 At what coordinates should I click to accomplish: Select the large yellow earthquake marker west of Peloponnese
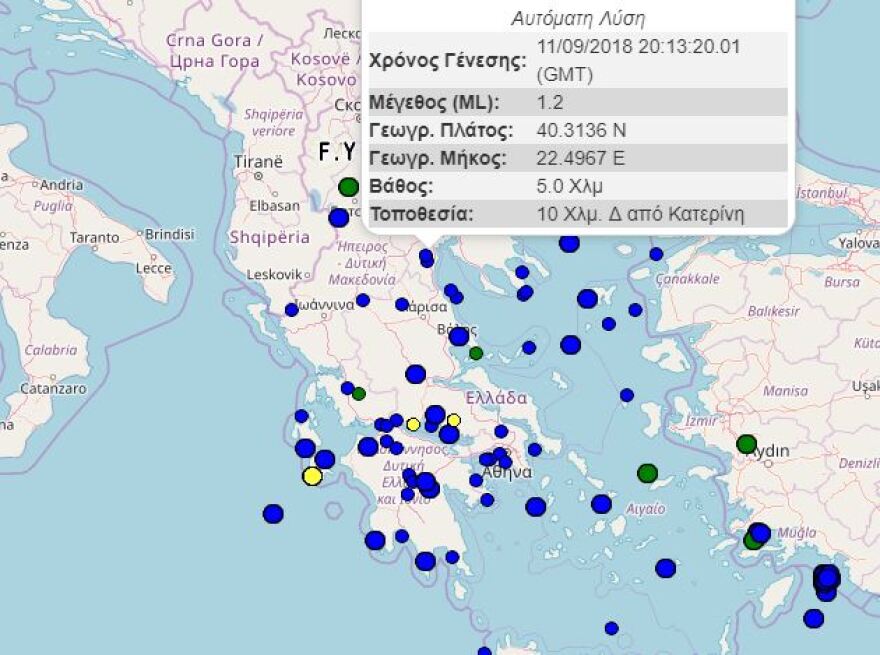(312, 475)
